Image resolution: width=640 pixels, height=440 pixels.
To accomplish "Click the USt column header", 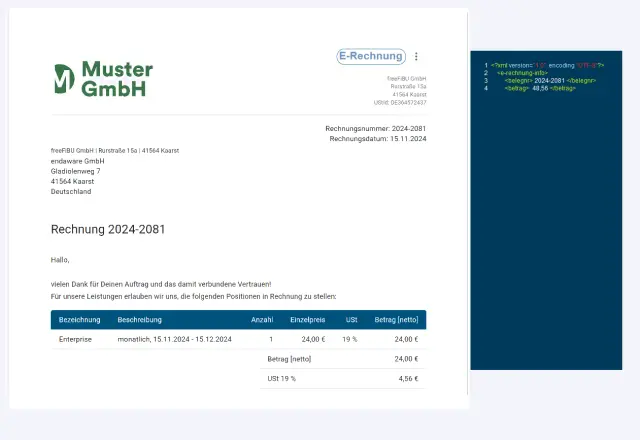I will coord(351,320).
